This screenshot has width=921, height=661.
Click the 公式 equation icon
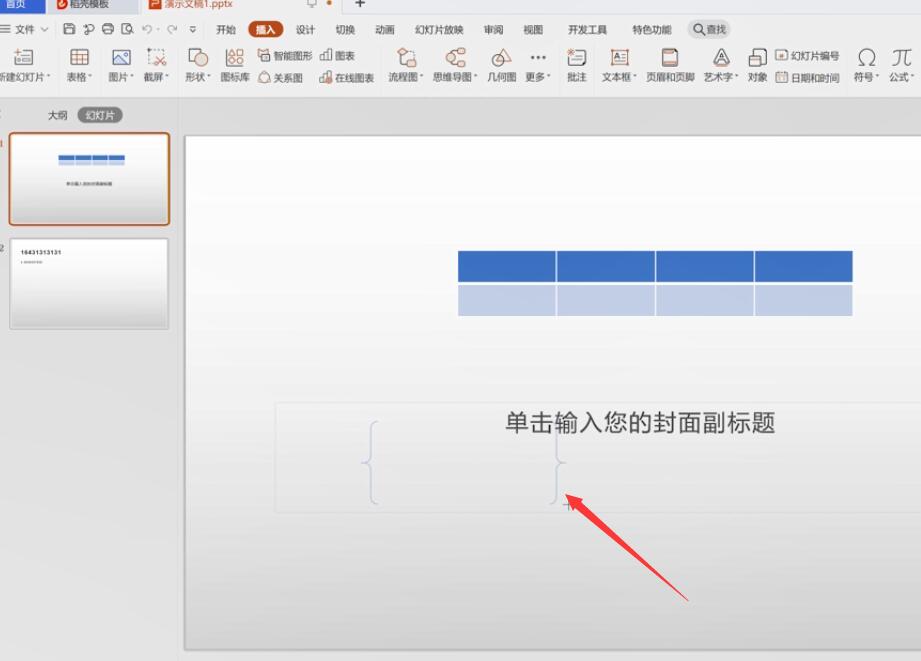901,58
